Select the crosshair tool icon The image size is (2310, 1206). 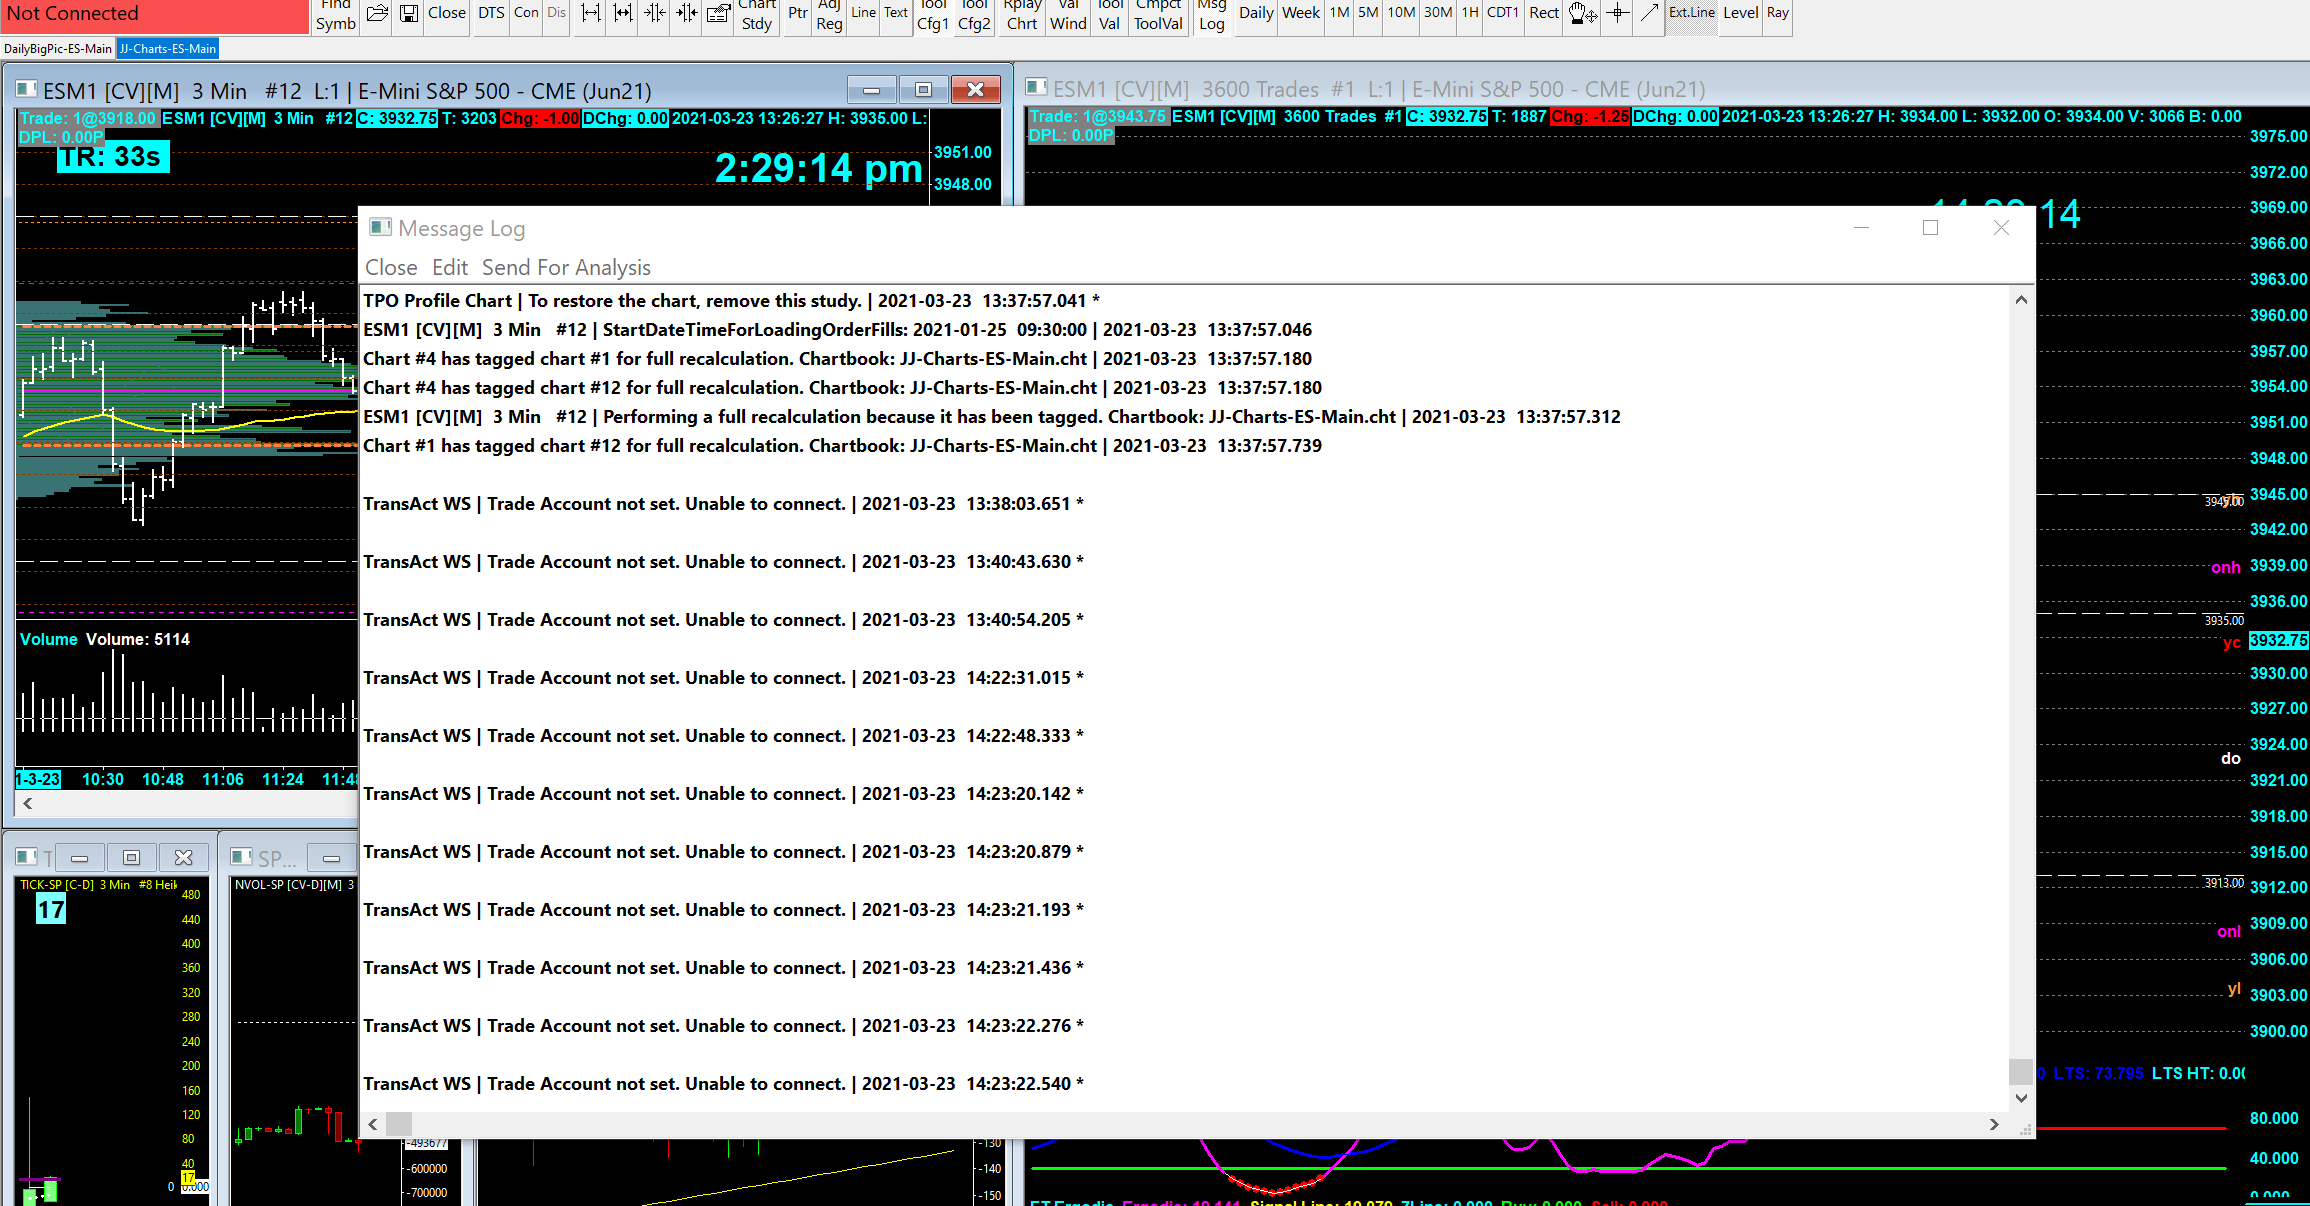click(1617, 13)
